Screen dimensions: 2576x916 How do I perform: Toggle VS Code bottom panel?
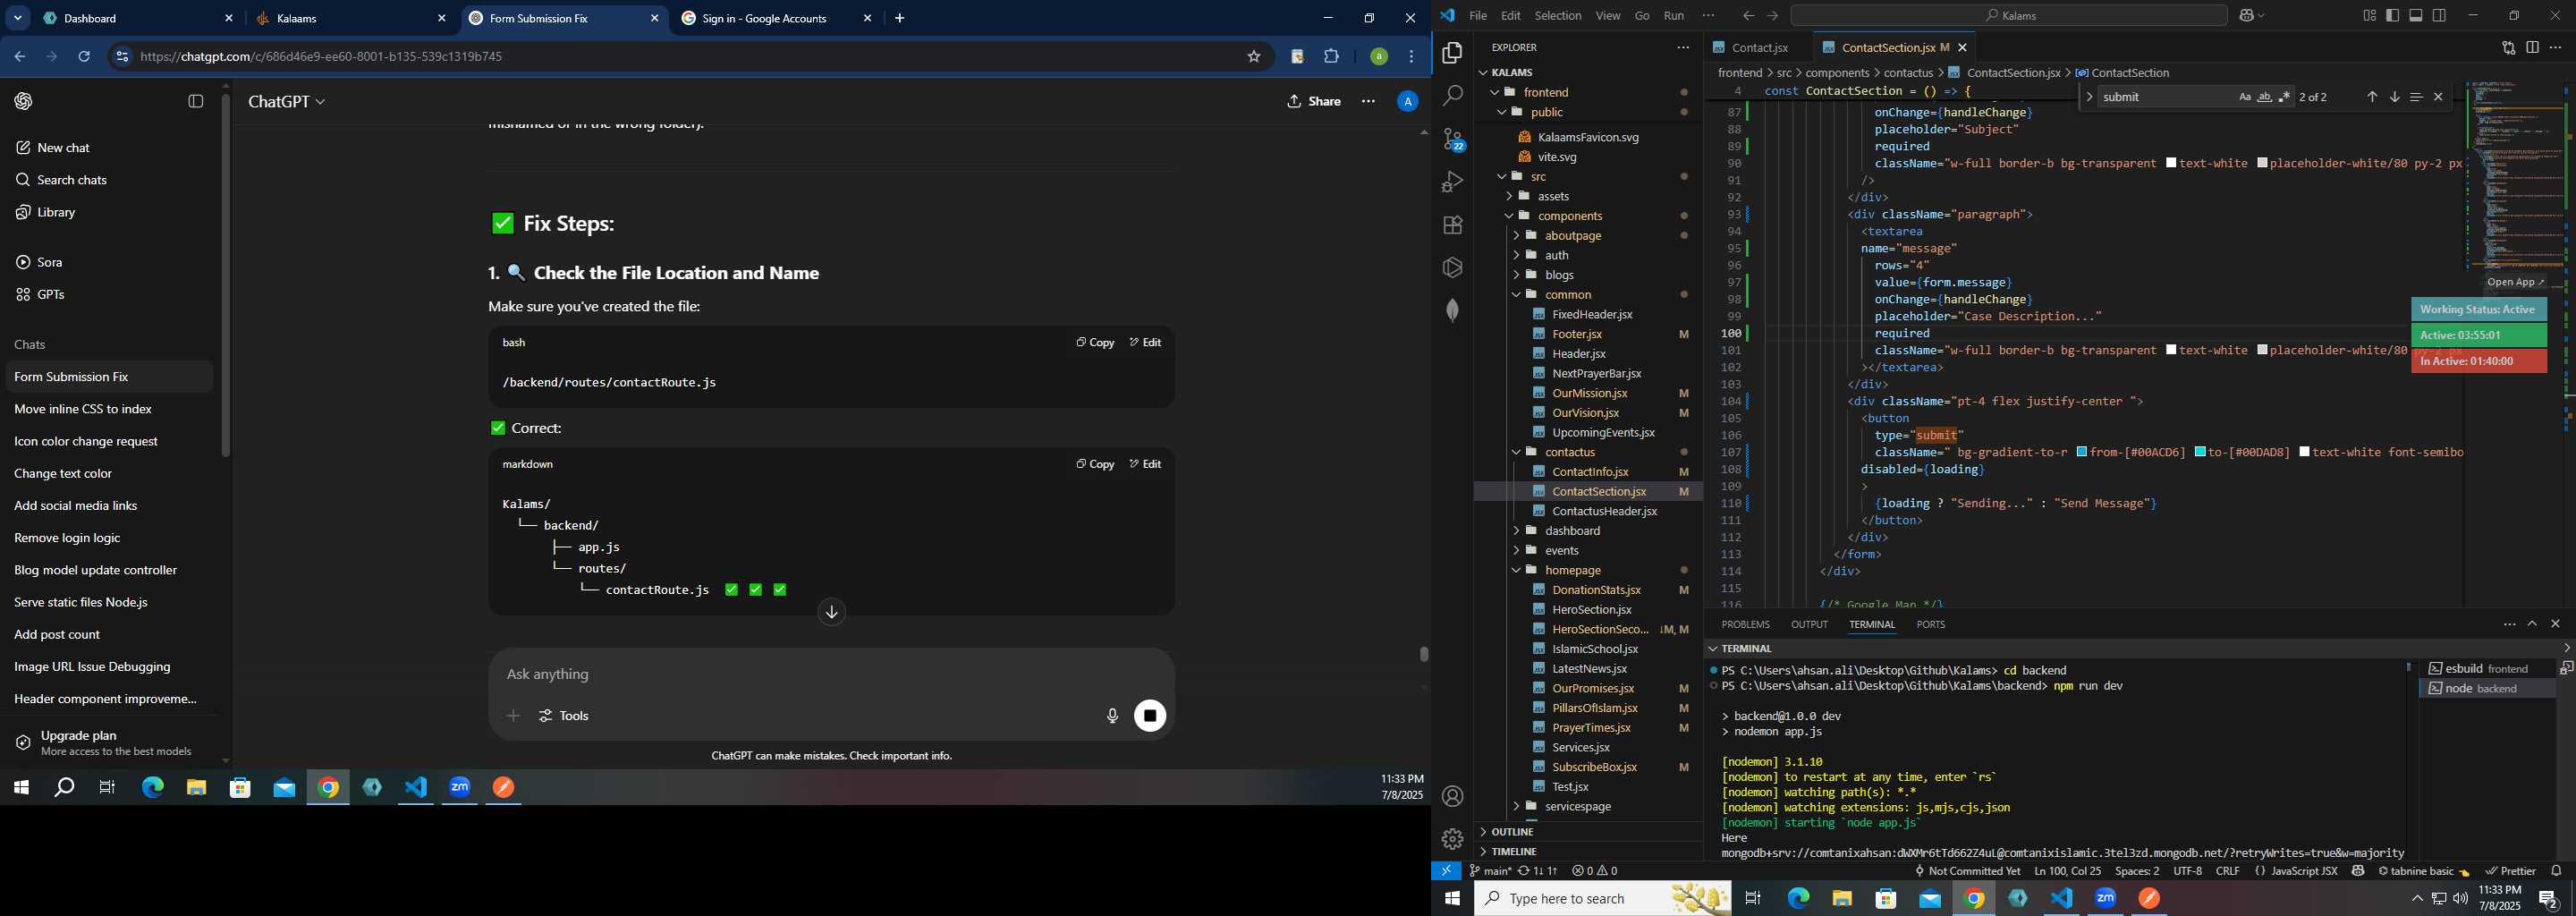tap(2415, 16)
